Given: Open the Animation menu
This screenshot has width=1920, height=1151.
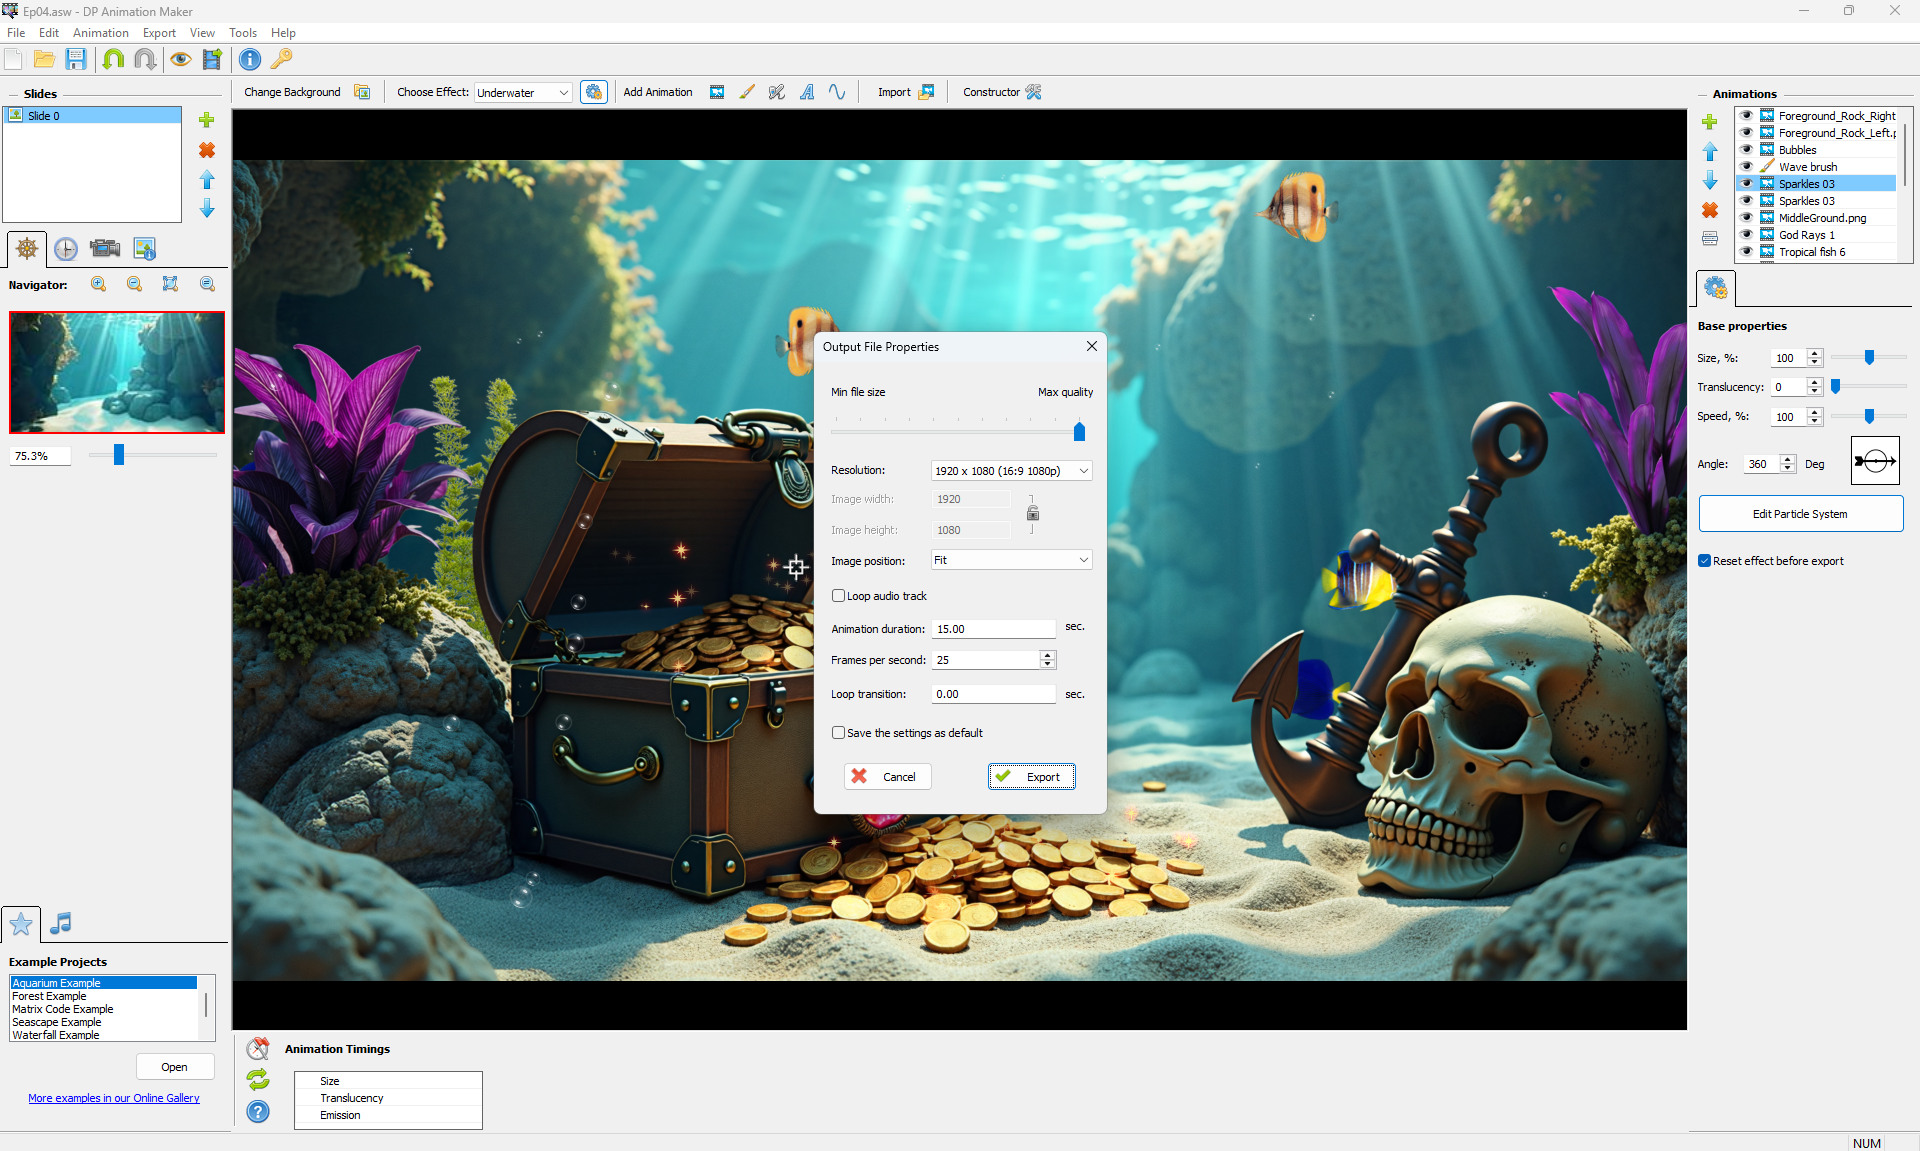Looking at the screenshot, I should point(101,33).
